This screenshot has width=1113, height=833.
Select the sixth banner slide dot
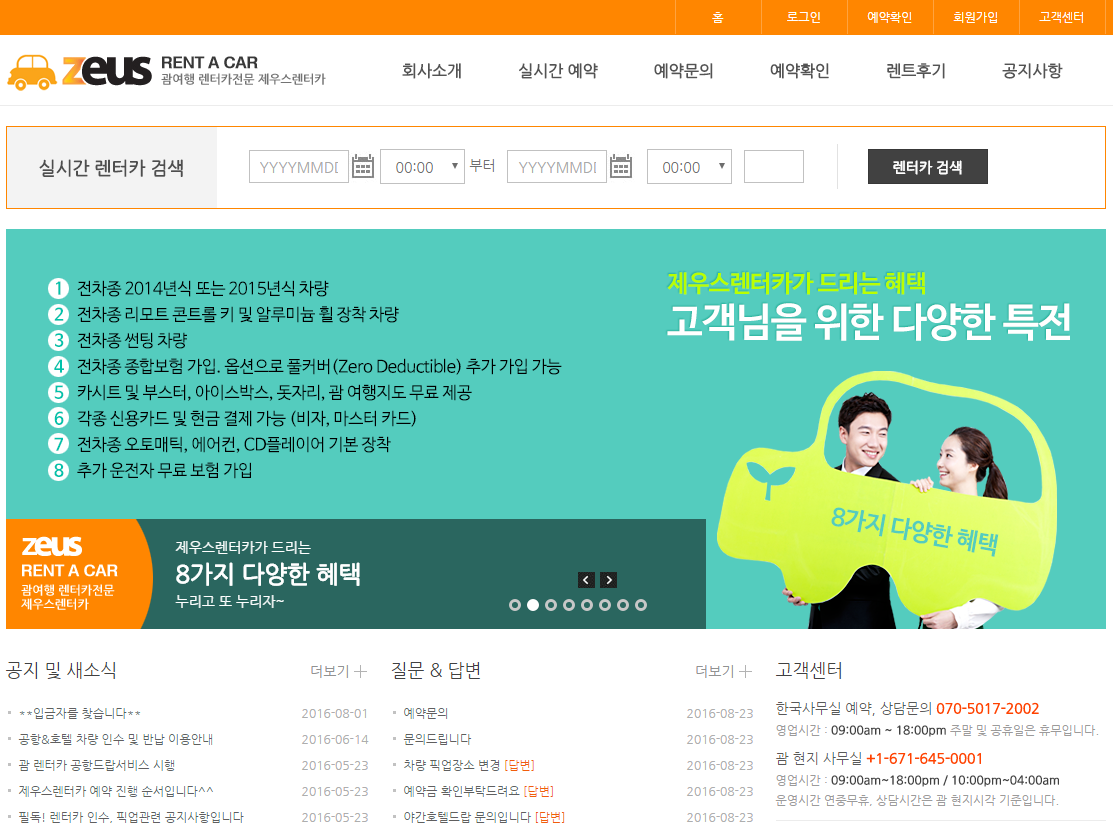(605, 605)
